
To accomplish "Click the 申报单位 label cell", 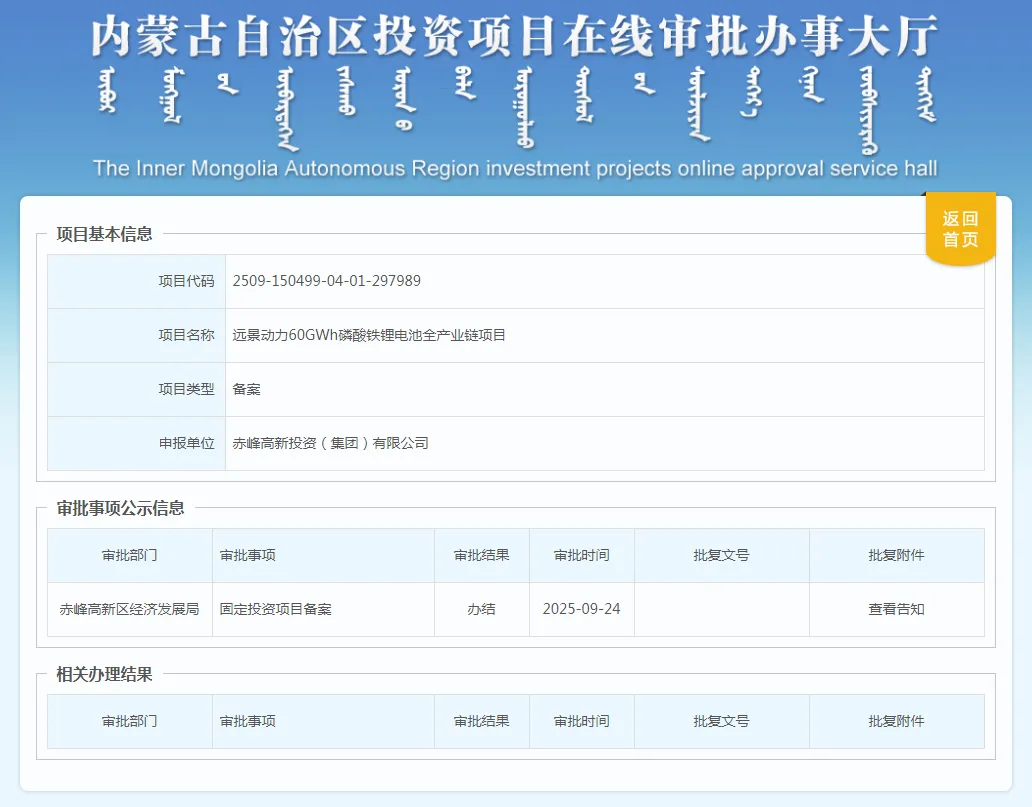I will click(136, 443).
